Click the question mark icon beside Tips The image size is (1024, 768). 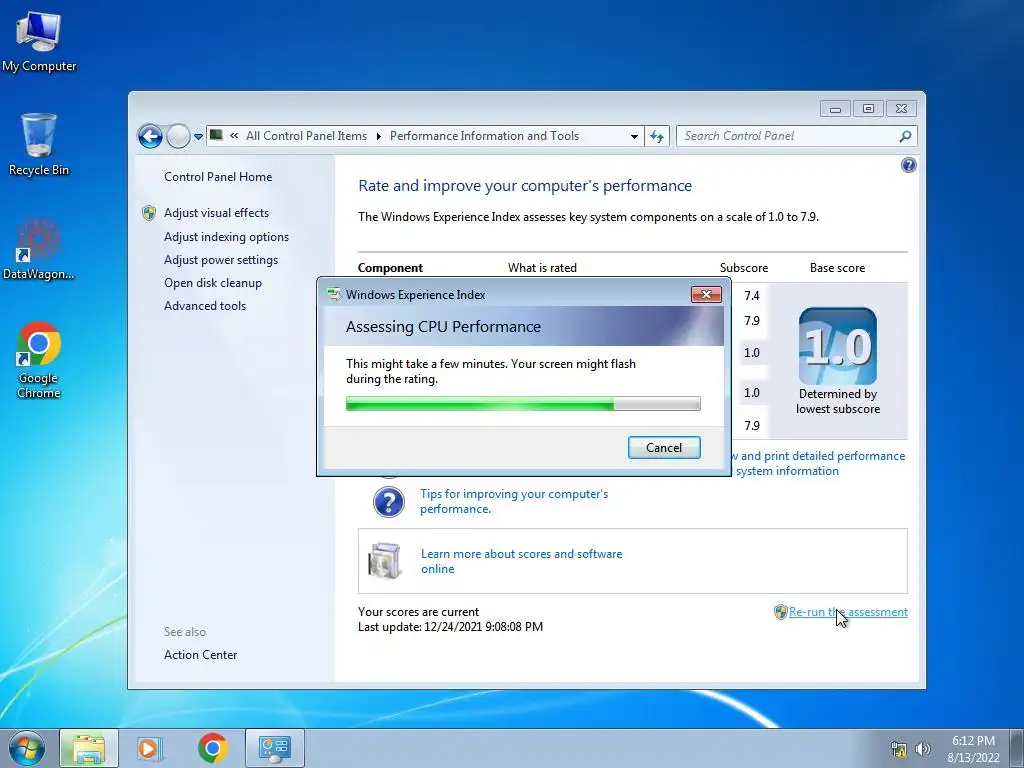point(389,502)
